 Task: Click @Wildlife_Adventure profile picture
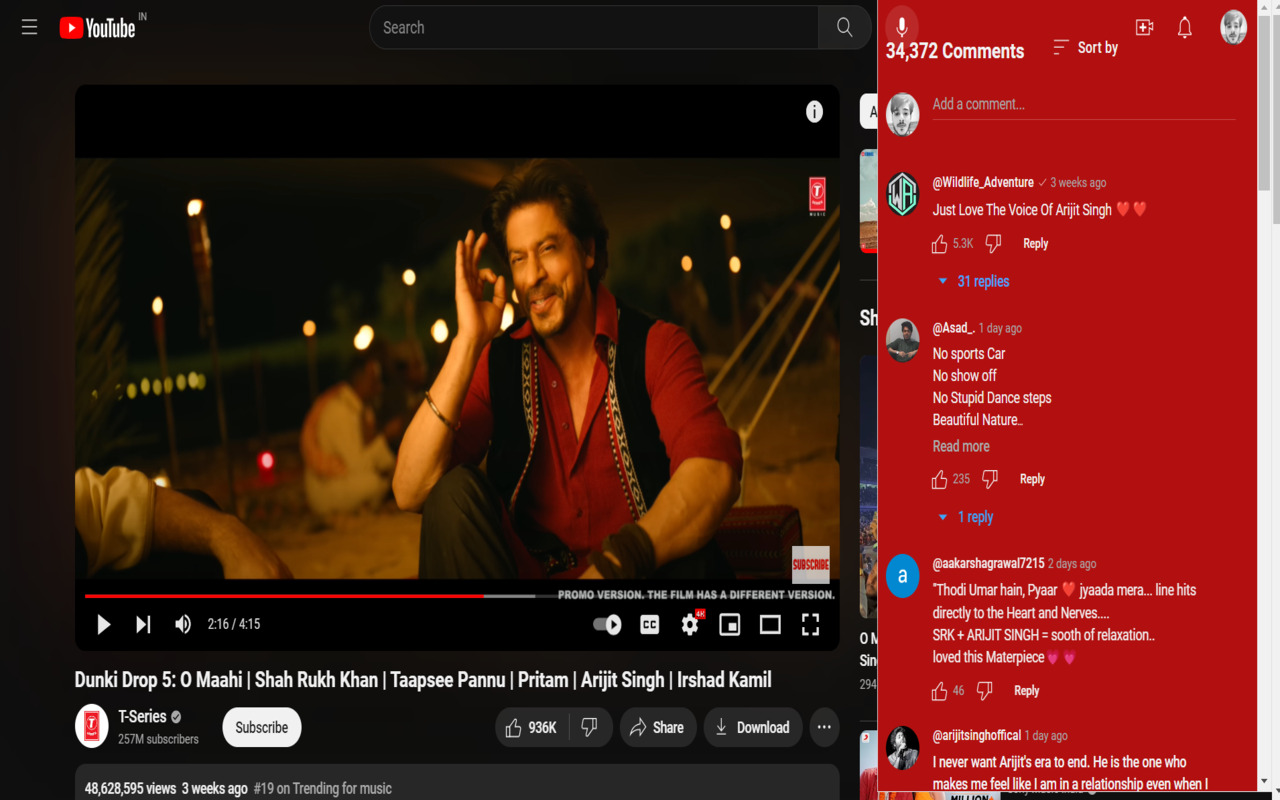pos(902,193)
